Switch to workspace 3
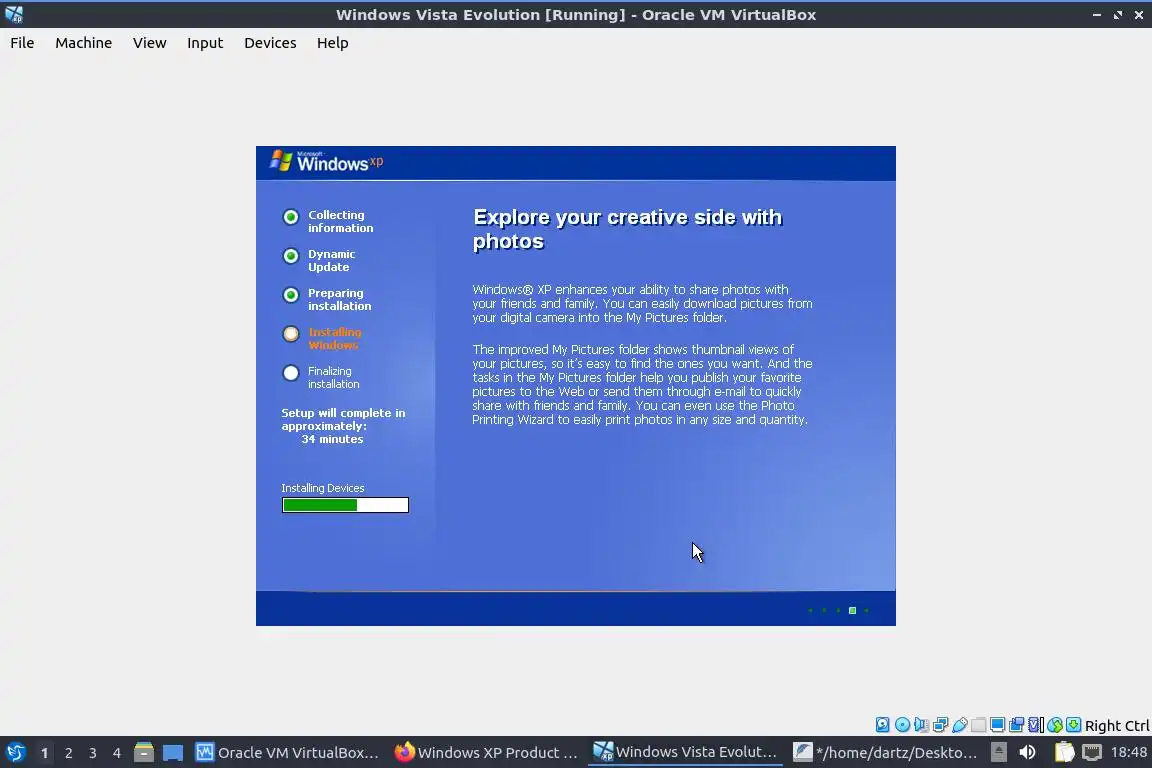This screenshot has height=768, width=1152. coord(93,753)
